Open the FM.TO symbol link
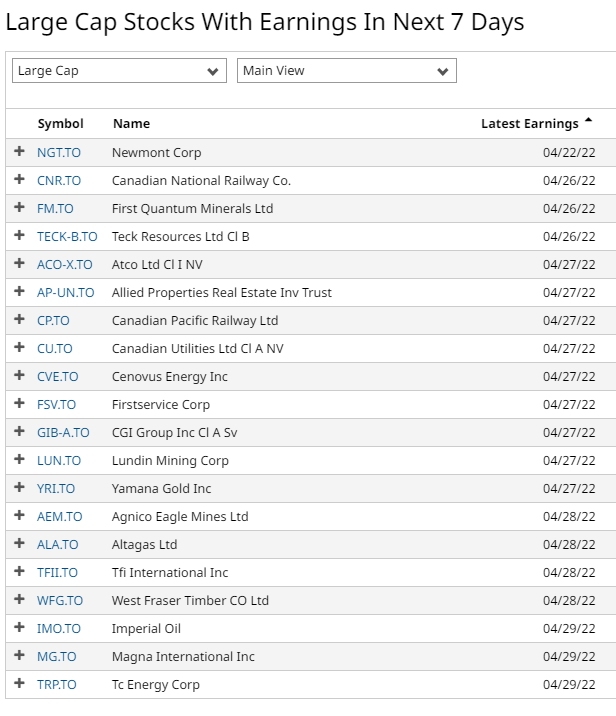 coord(55,209)
